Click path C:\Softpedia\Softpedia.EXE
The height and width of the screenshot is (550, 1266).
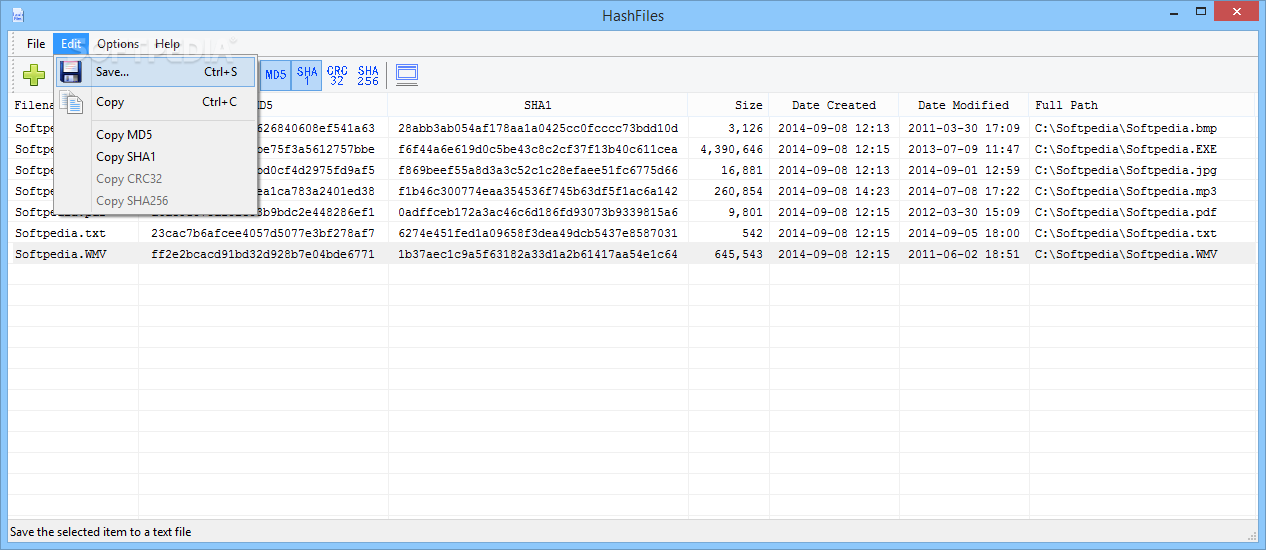tap(1126, 149)
